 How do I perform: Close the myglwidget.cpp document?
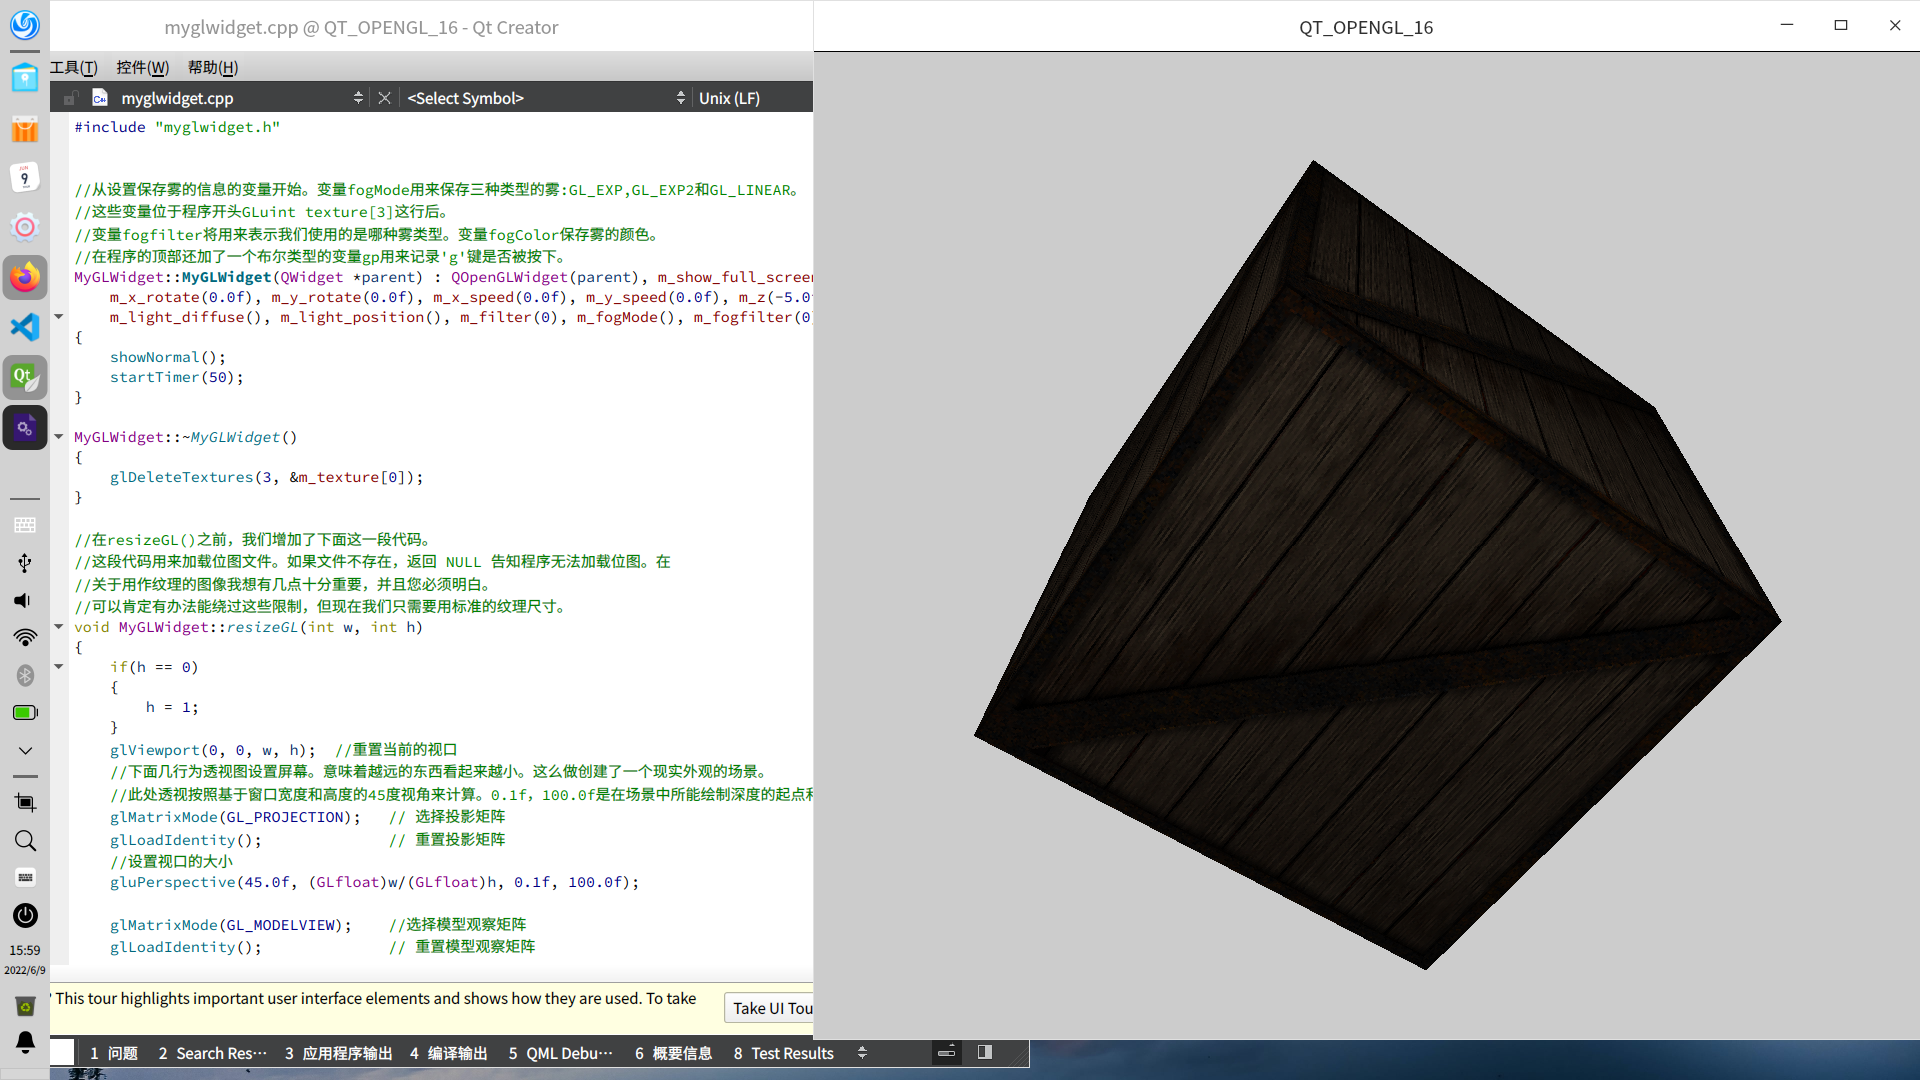[x=384, y=98]
